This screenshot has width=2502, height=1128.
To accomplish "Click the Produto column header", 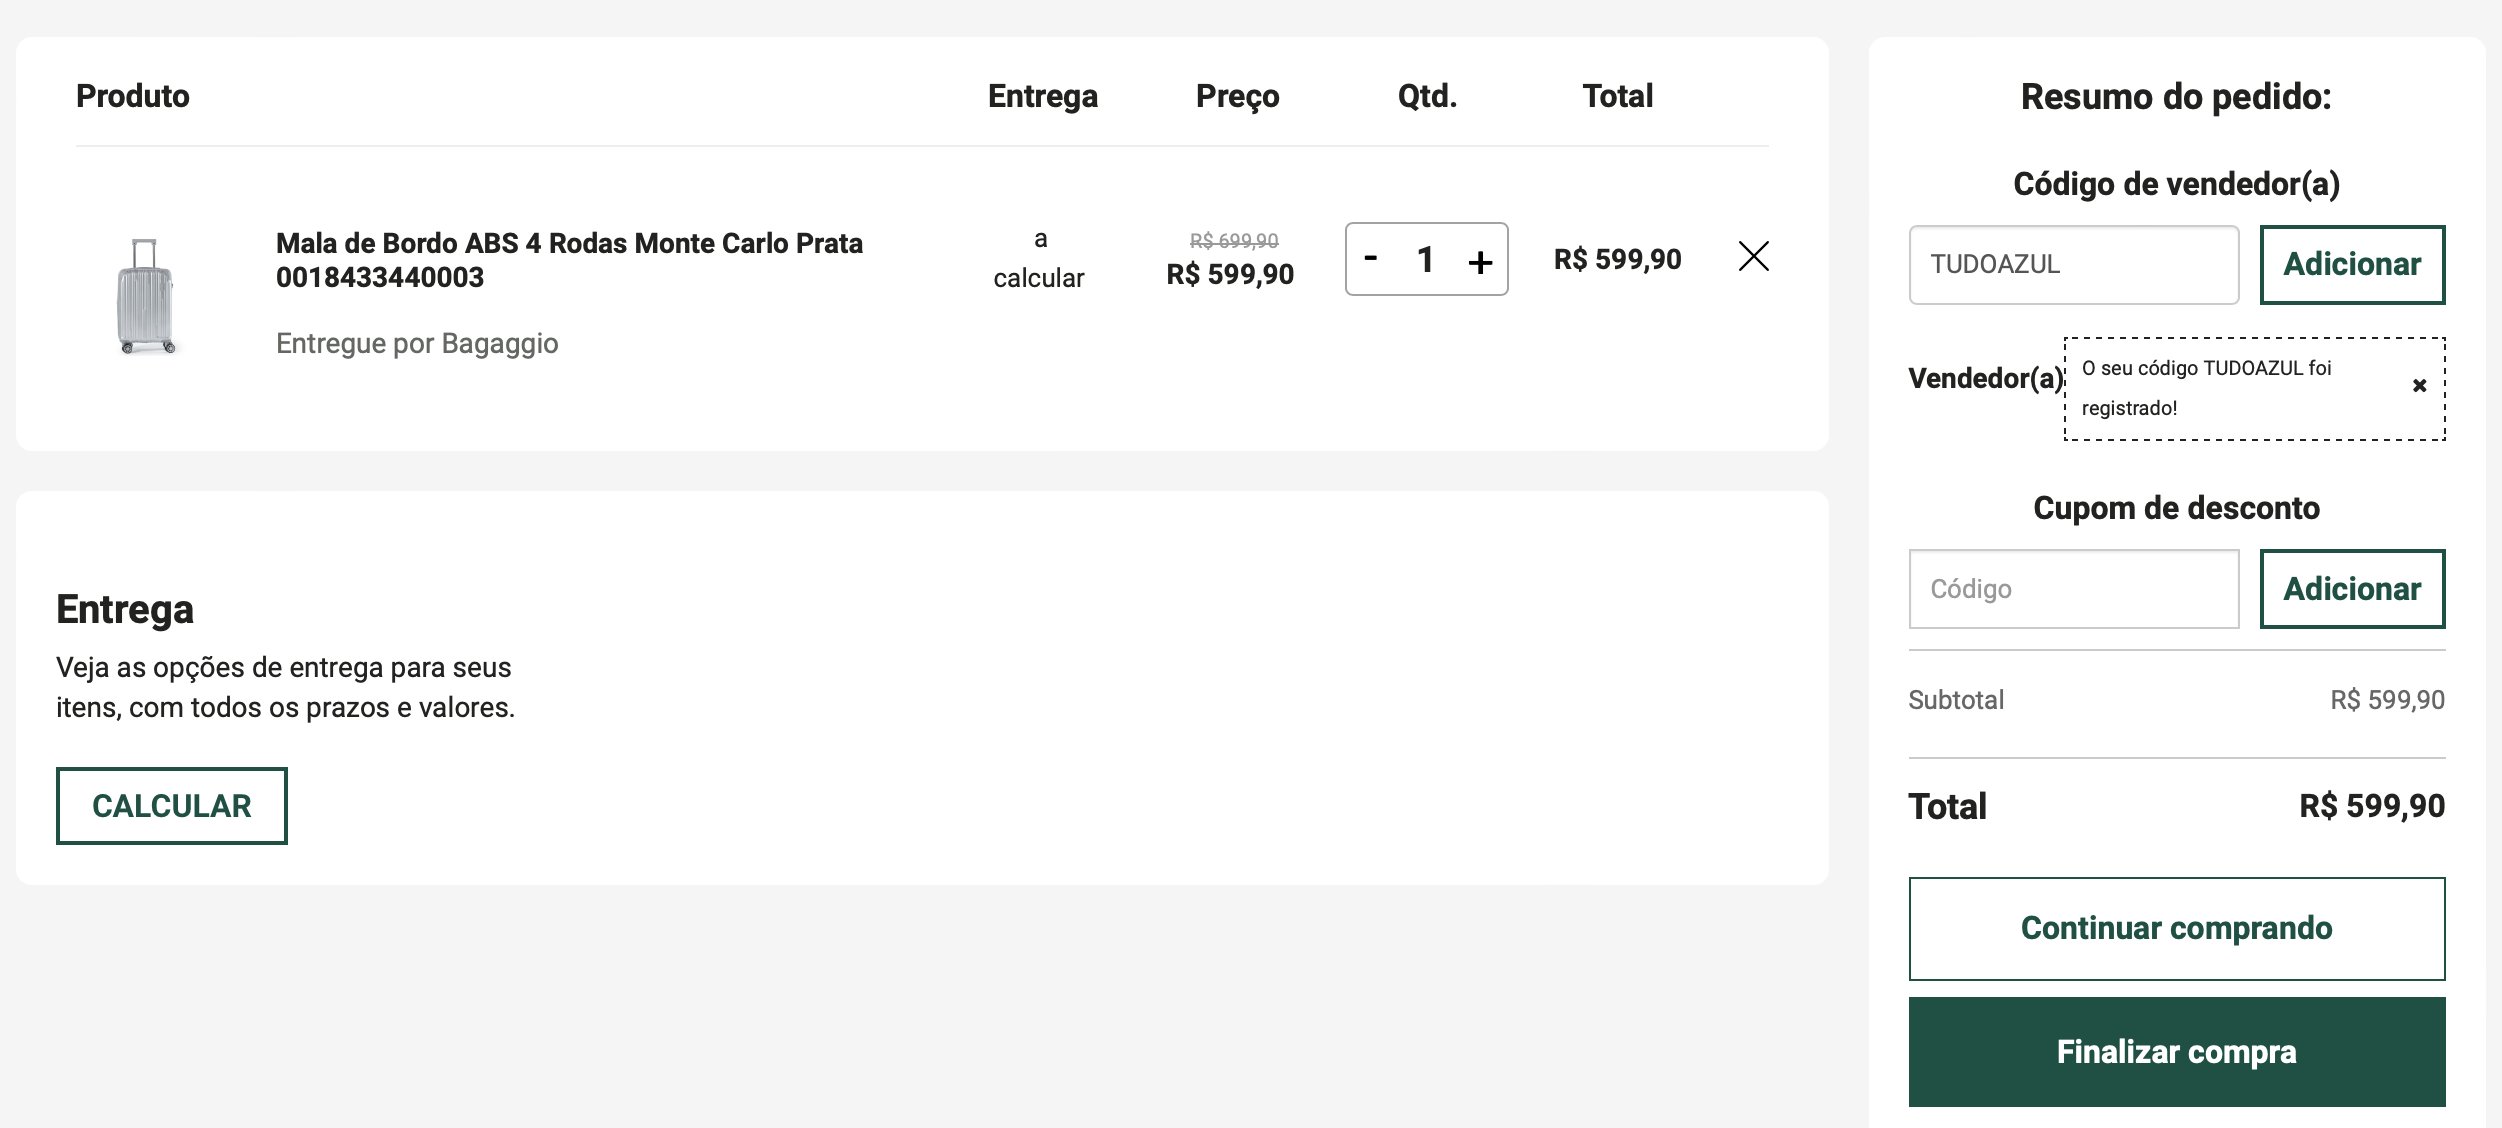I will pos(133,96).
